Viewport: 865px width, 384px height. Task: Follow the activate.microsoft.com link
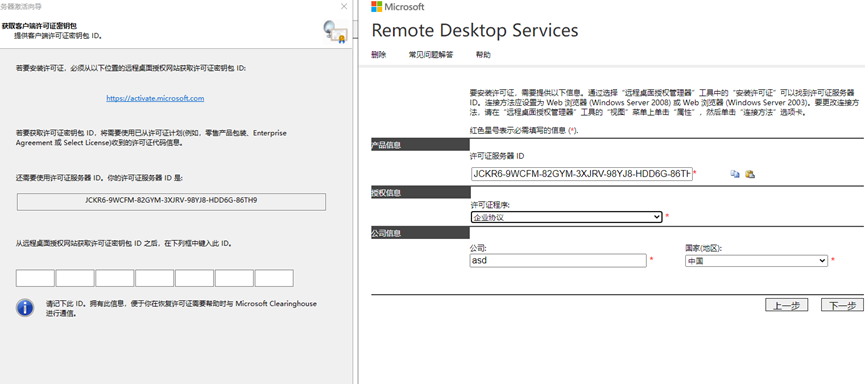click(x=156, y=98)
